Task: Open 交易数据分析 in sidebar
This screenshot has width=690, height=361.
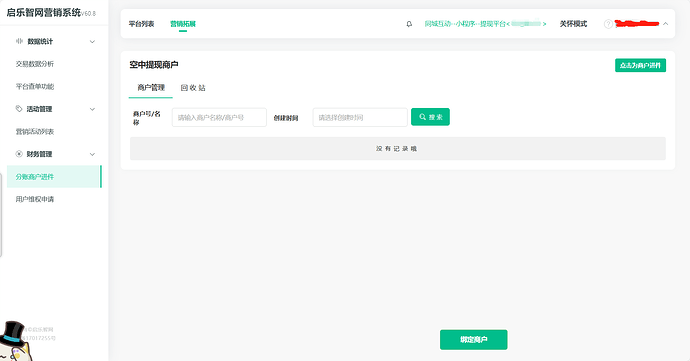Action: pos(35,64)
